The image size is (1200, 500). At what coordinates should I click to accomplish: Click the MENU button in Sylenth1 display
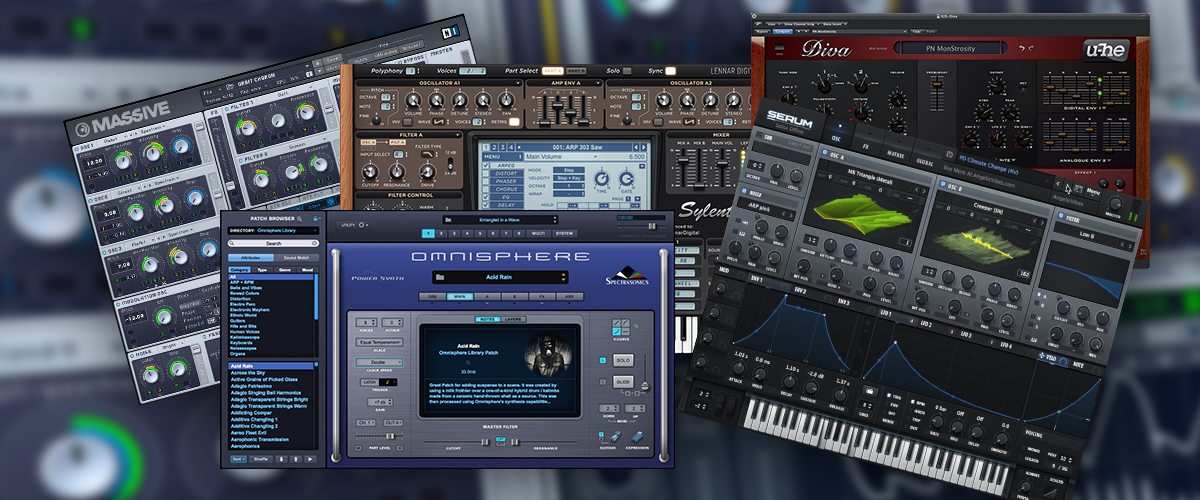[x=502, y=157]
